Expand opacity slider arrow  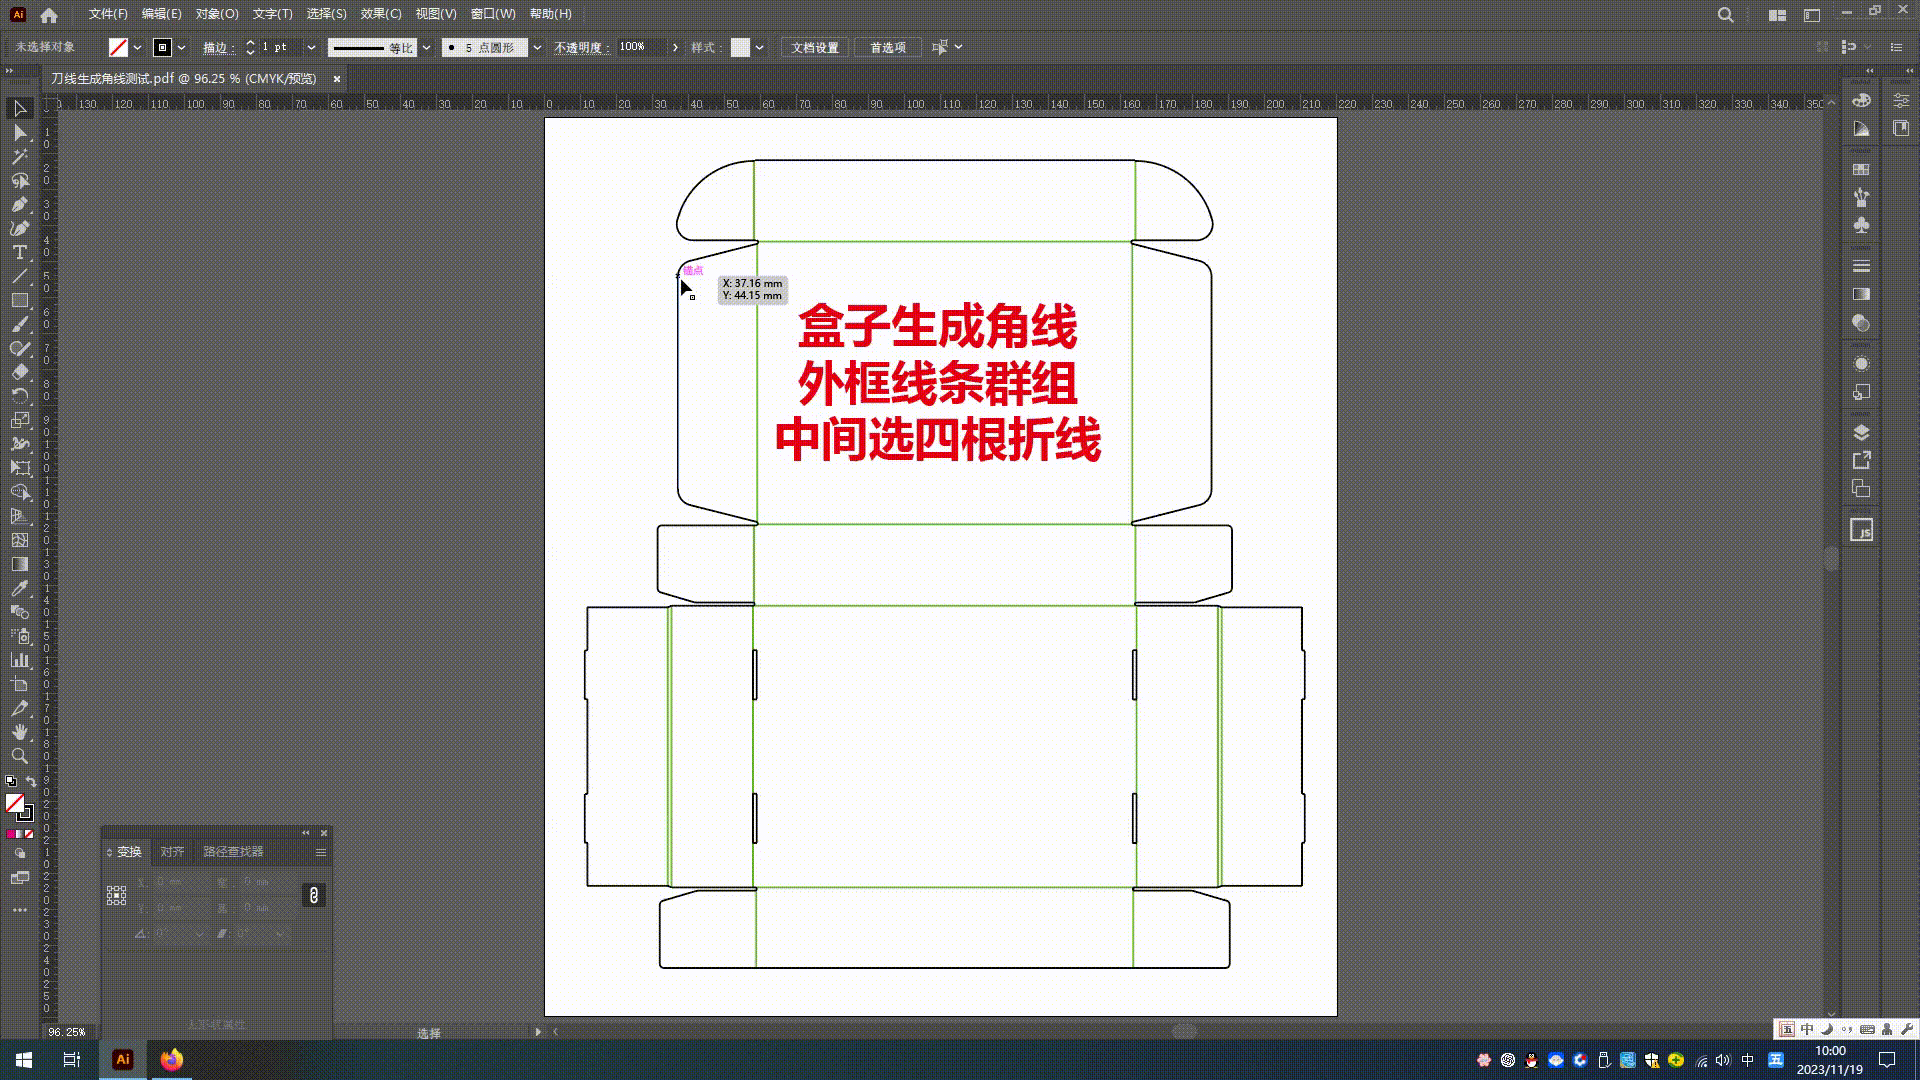(x=675, y=47)
